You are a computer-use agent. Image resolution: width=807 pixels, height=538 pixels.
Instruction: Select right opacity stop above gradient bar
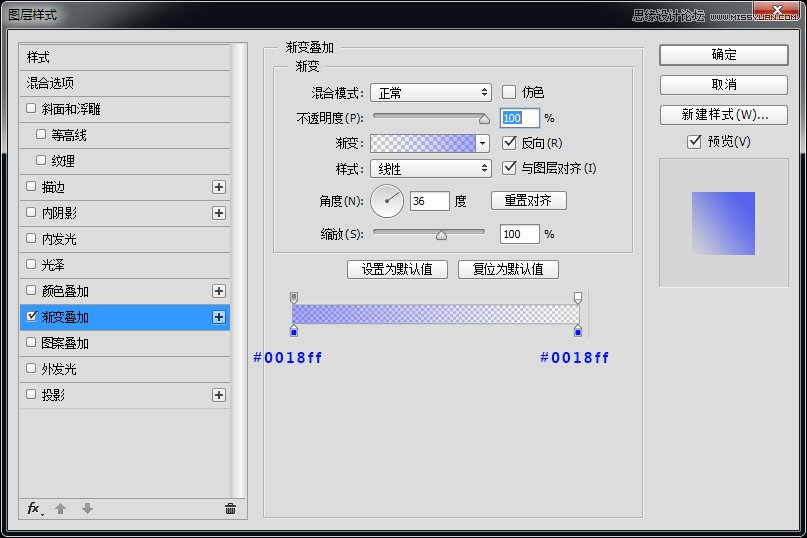tap(578, 298)
